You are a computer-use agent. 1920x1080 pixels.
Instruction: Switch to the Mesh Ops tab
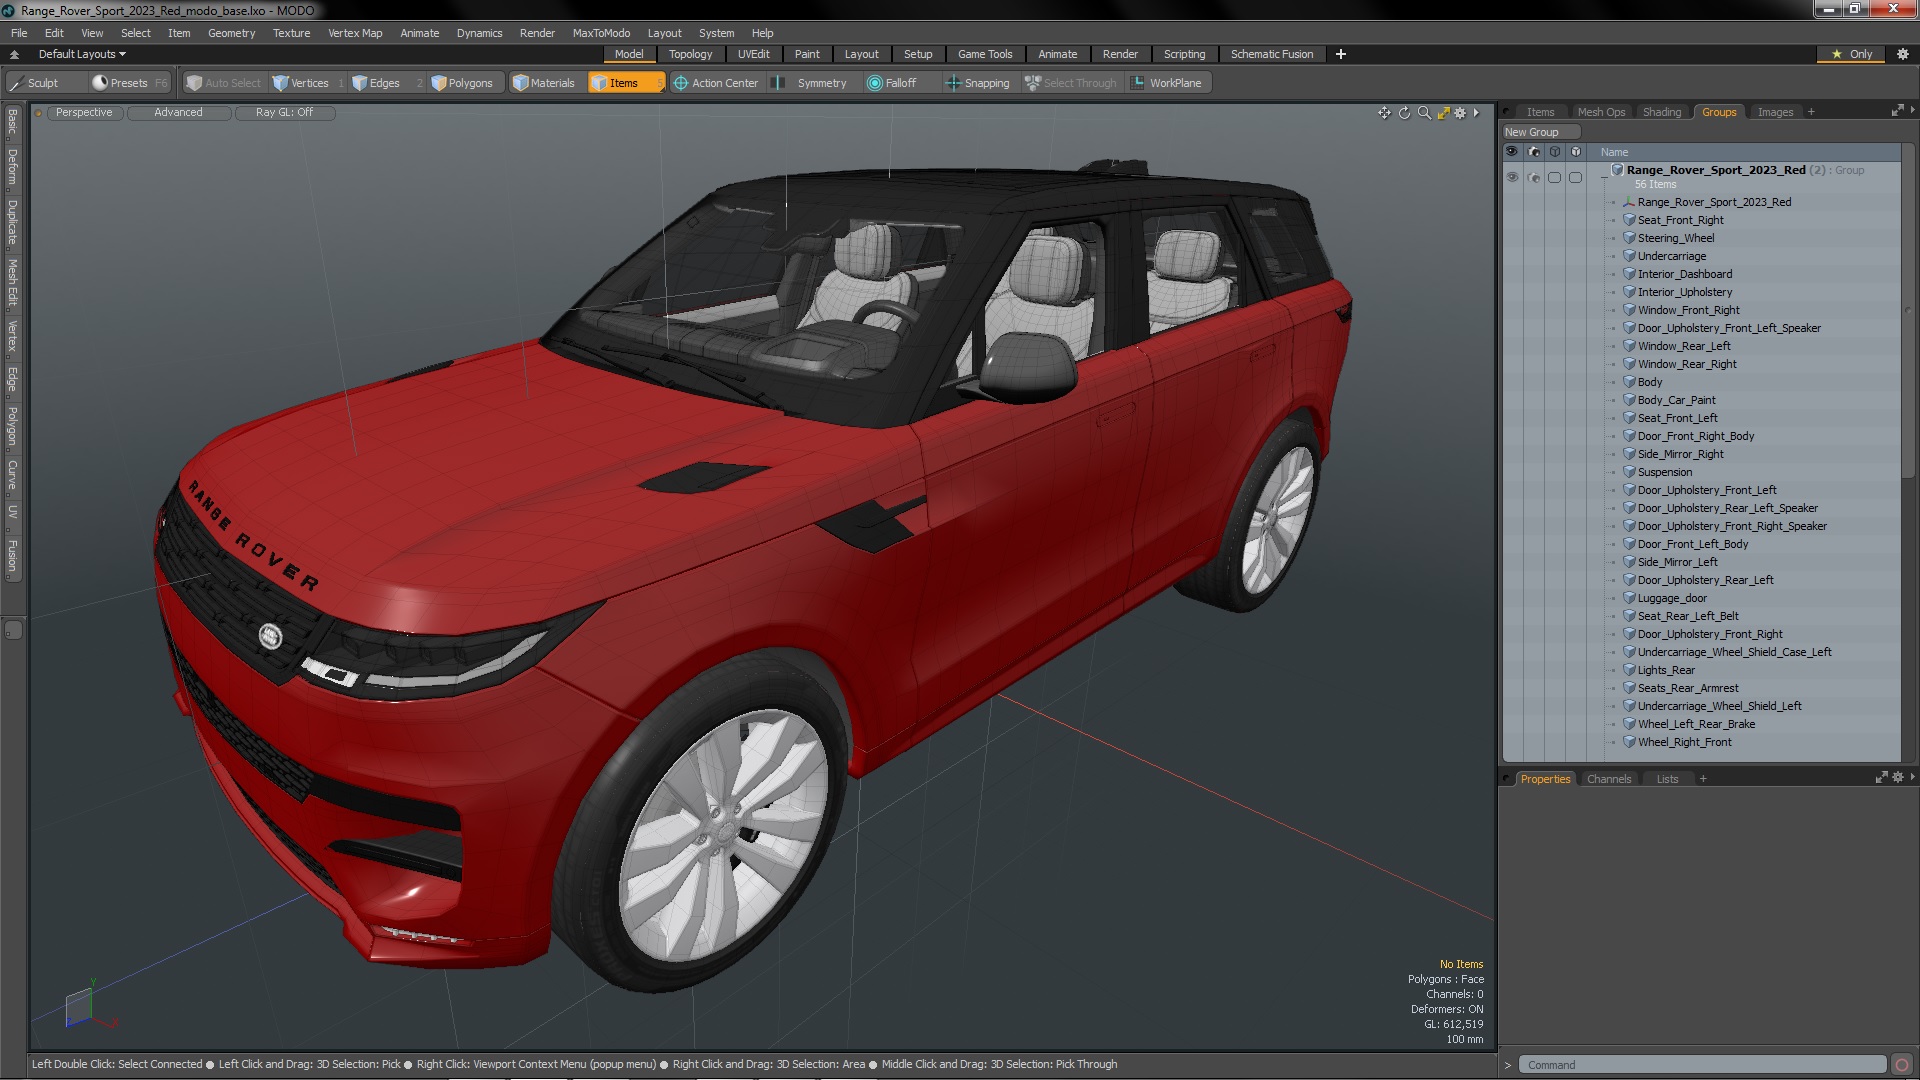point(1601,112)
